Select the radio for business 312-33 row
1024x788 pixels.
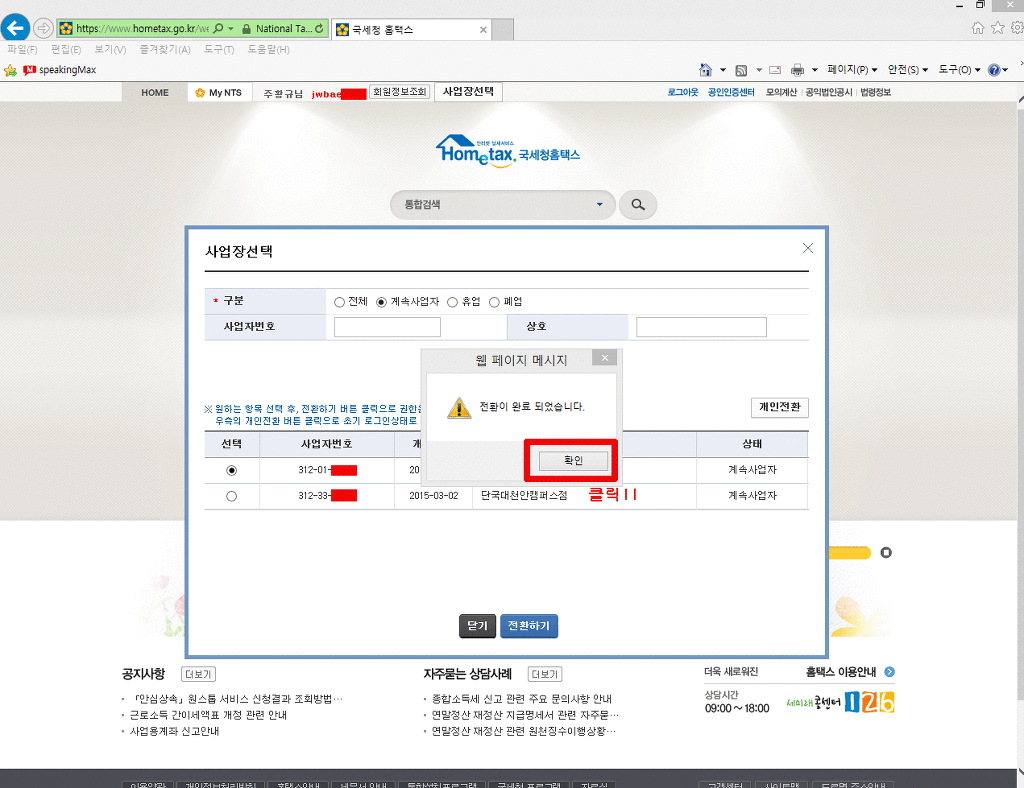(x=231, y=496)
